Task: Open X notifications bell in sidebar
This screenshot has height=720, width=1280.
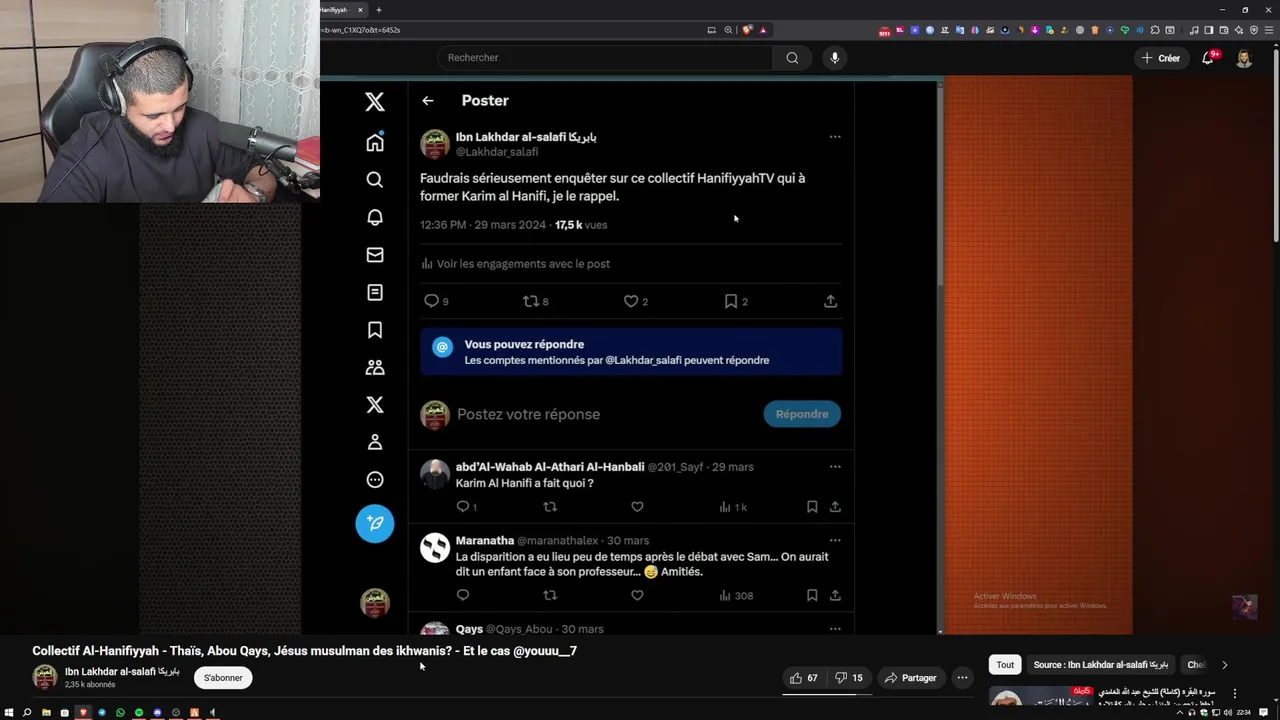Action: 375,218
